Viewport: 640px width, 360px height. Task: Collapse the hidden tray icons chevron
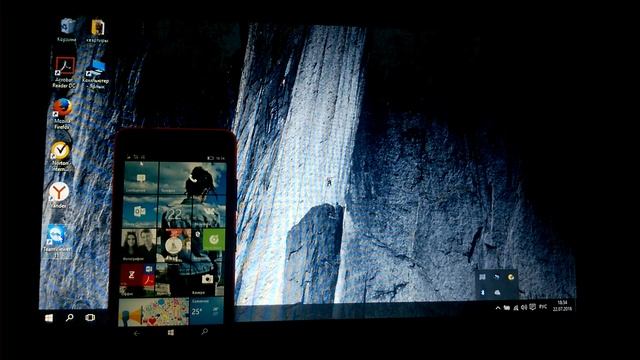498,308
